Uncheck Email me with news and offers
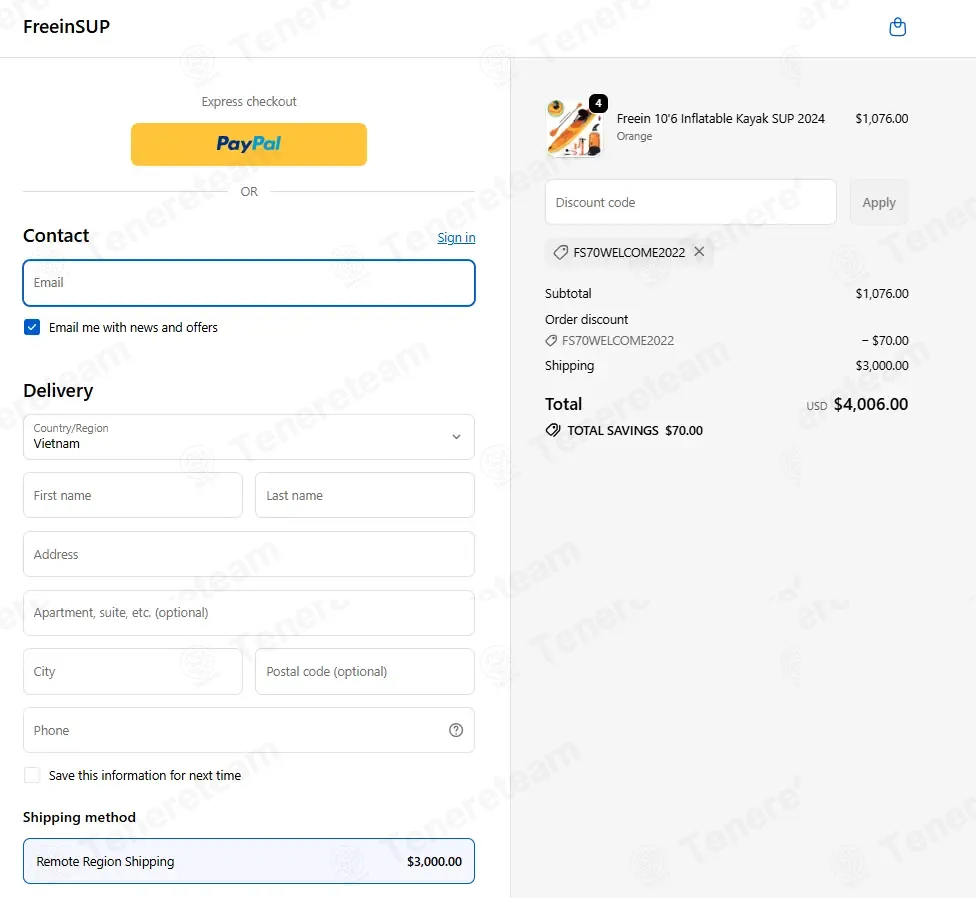The height and width of the screenshot is (898, 976). coord(32,327)
